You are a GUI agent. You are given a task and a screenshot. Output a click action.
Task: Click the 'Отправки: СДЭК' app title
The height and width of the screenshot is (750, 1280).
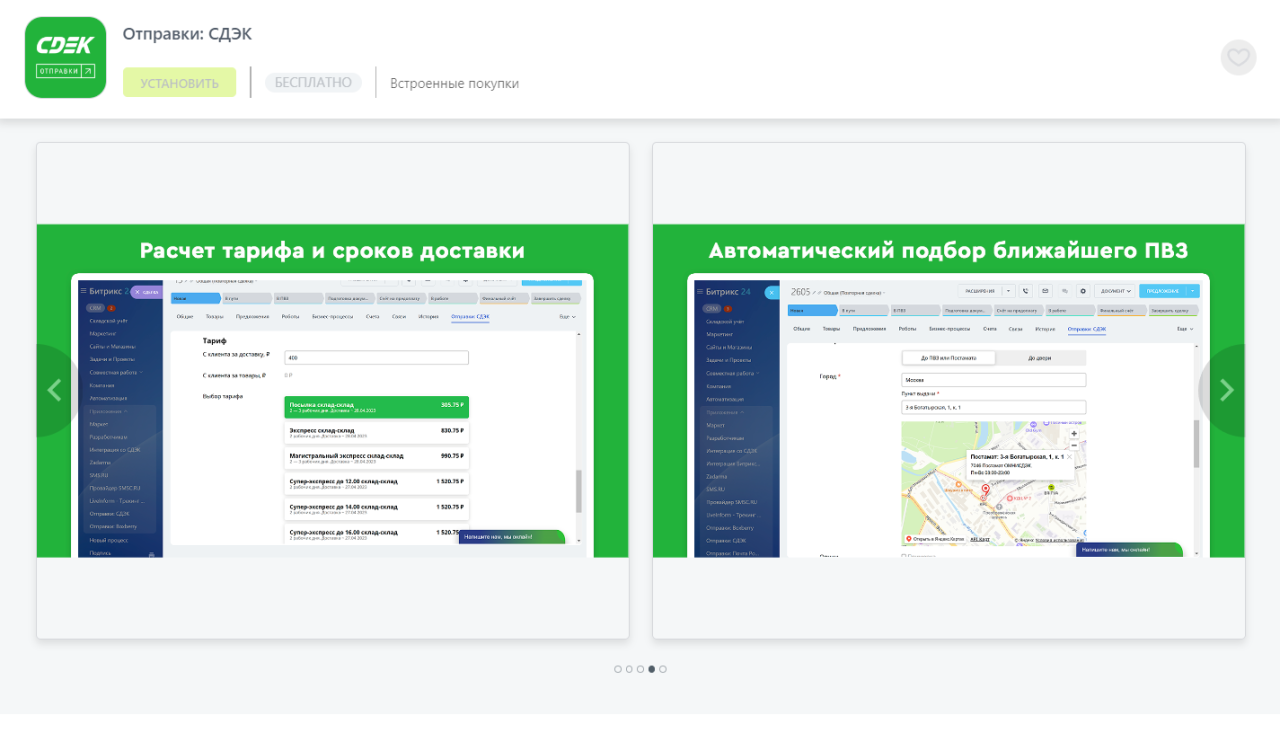pyautogui.click(x=187, y=34)
